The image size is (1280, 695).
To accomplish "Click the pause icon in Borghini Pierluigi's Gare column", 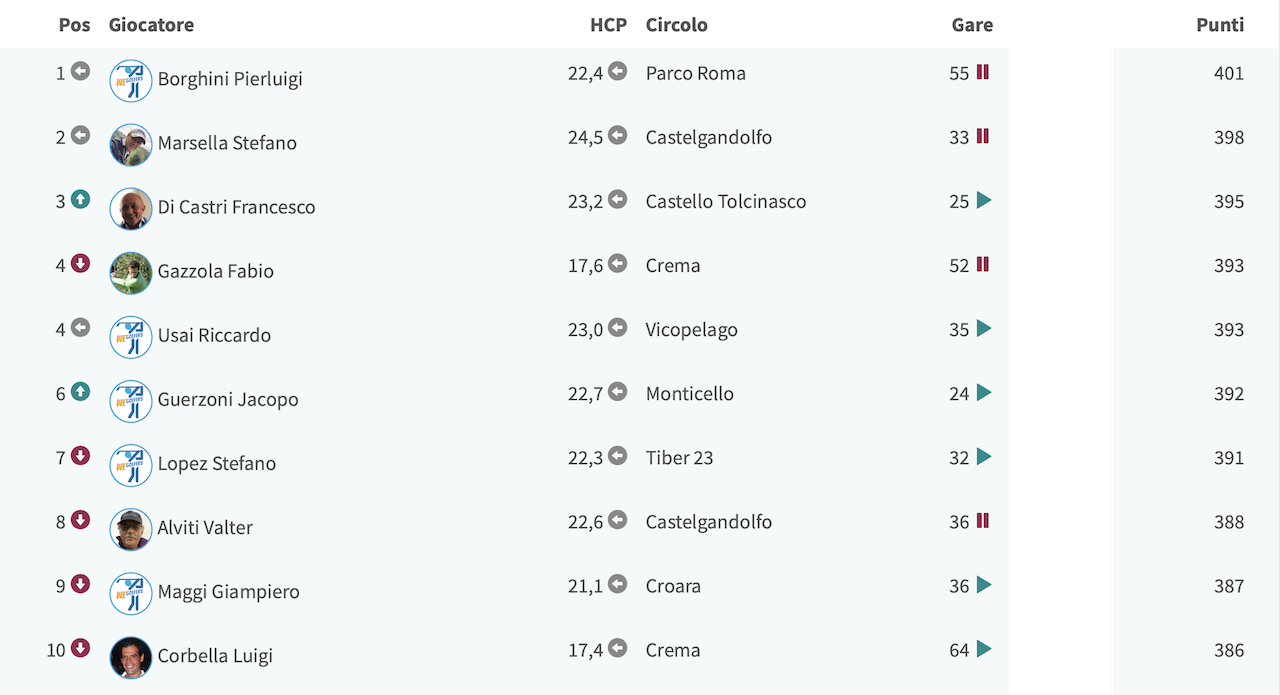I will pos(983,72).
